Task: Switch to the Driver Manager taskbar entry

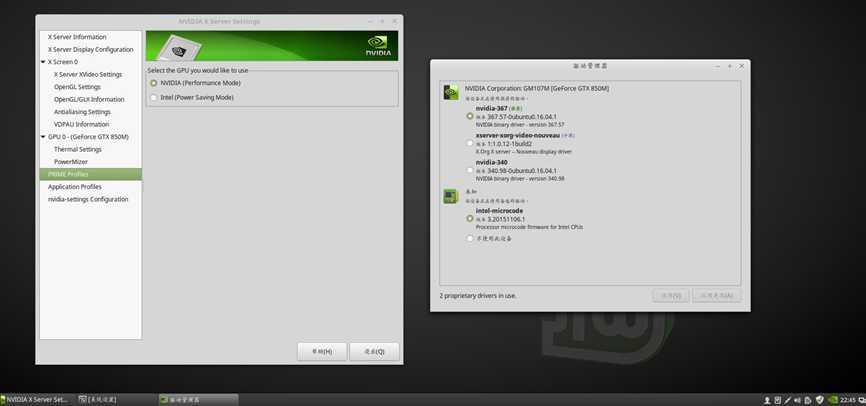Action: 199,399
